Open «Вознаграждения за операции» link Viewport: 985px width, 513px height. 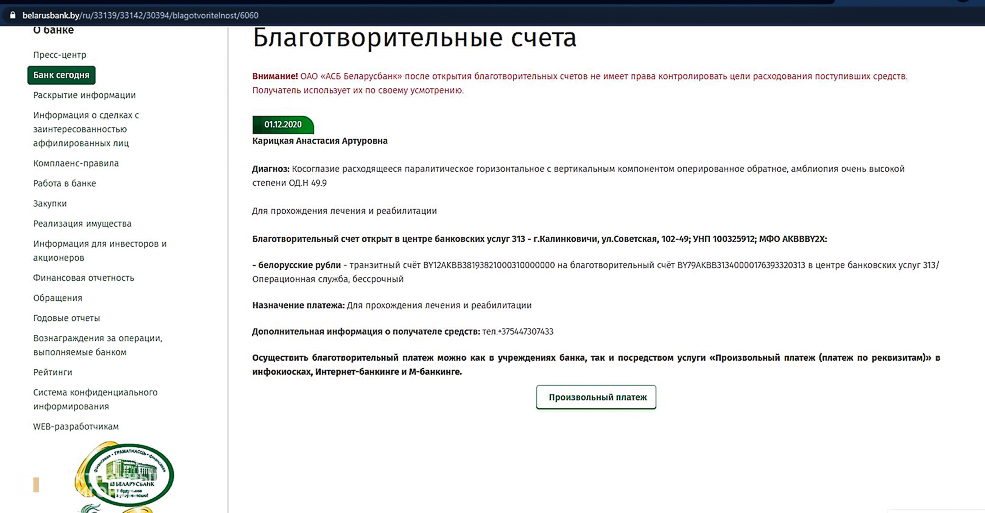point(97,345)
